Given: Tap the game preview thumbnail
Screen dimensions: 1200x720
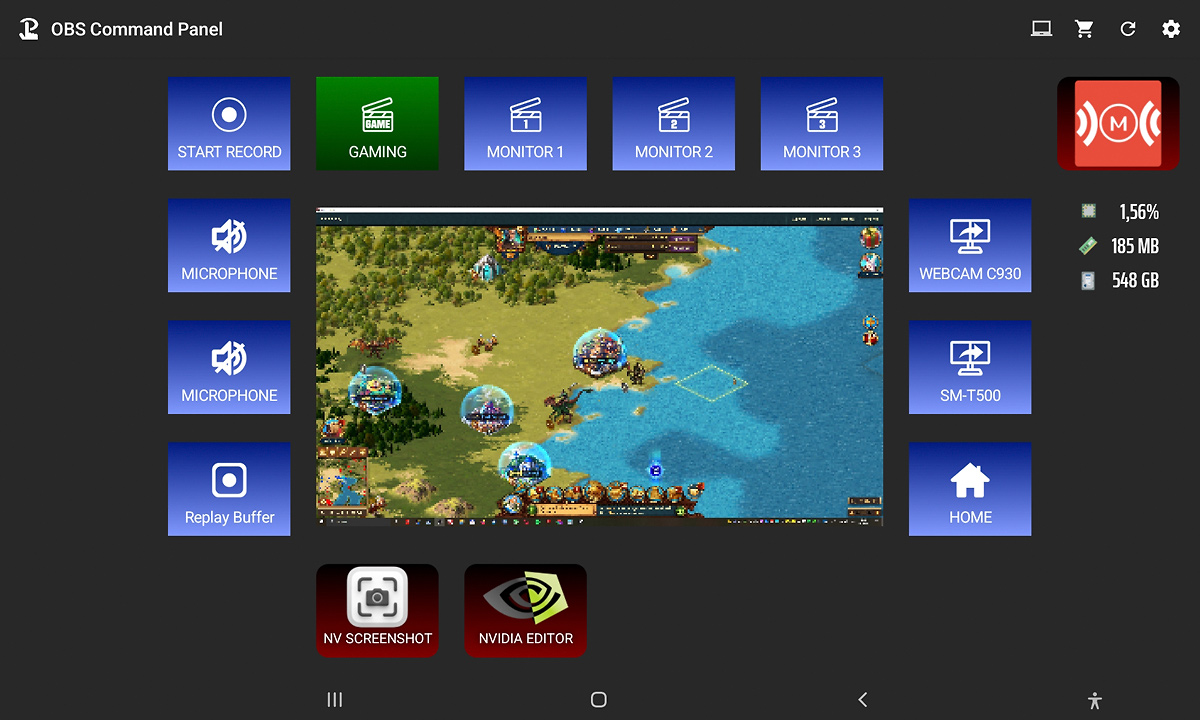Looking at the screenshot, I should coord(599,366).
